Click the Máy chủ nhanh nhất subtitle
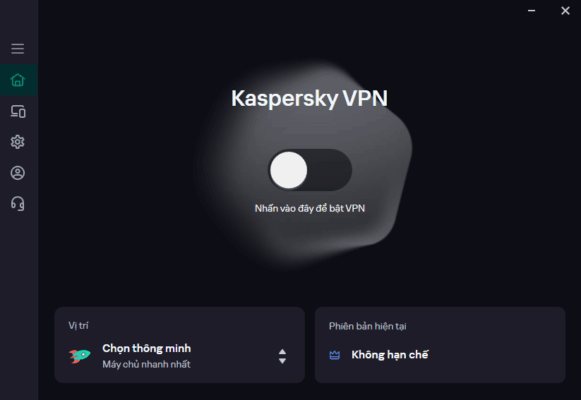Image resolution: width=581 pixels, height=400 pixels. pyautogui.click(x=146, y=364)
